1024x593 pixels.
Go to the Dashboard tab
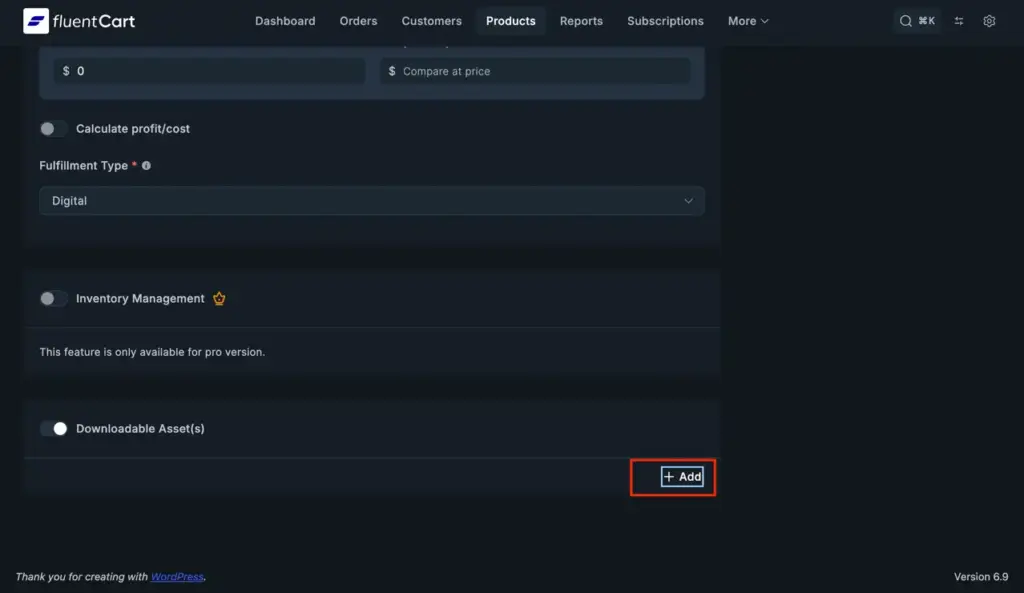pyautogui.click(x=285, y=21)
